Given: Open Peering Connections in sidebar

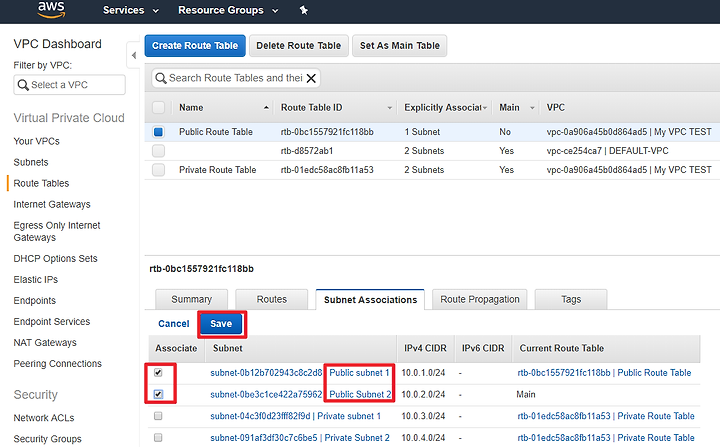Looking at the screenshot, I should (x=58, y=364).
